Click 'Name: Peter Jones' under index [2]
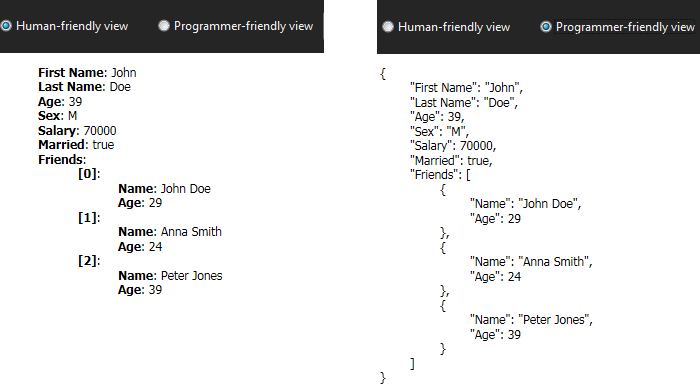Image resolution: width=700 pixels, height=391 pixels. (x=170, y=275)
